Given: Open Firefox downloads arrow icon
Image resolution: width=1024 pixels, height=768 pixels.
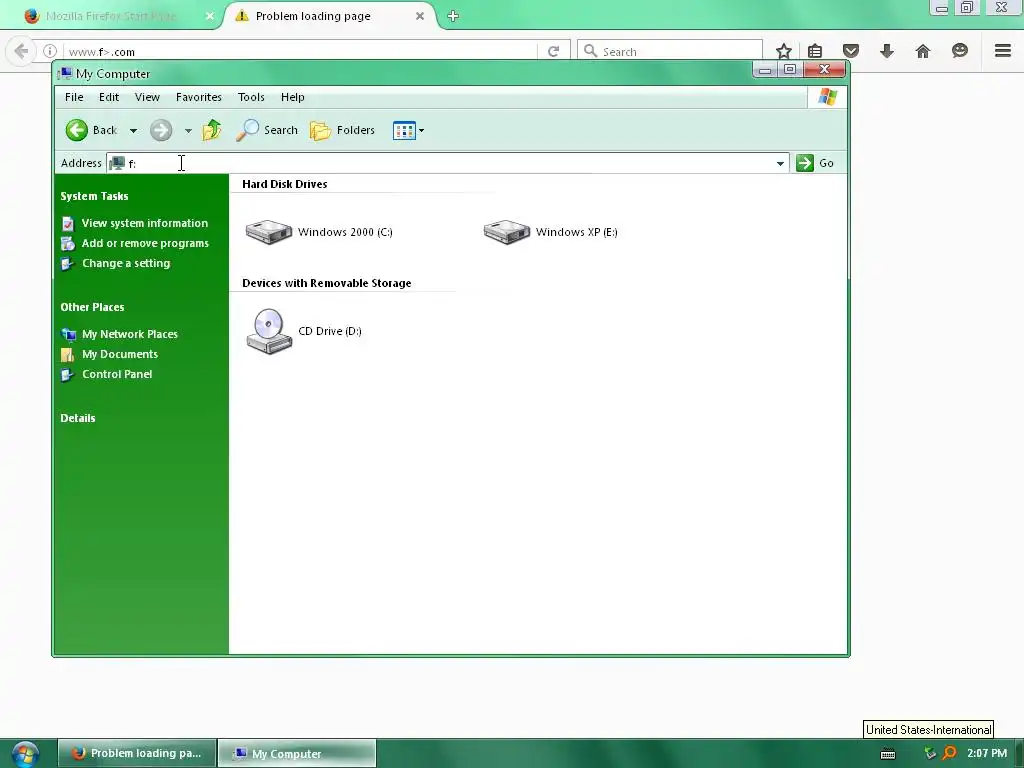Looking at the screenshot, I should point(886,51).
